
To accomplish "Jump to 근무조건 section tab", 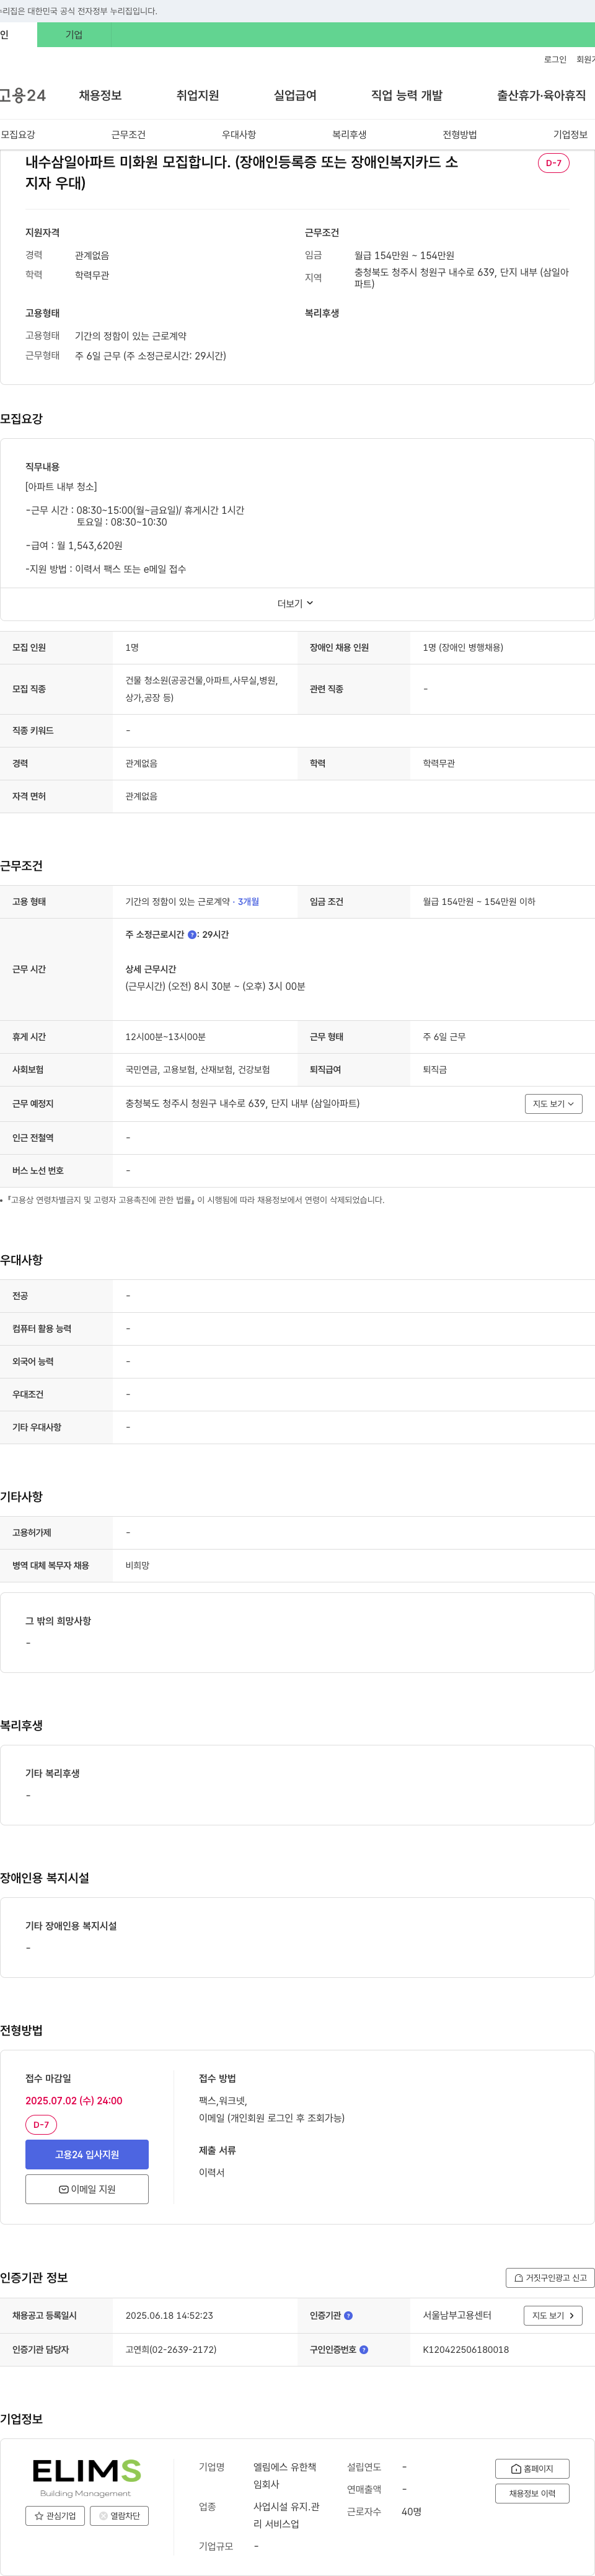I will click(x=128, y=135).
